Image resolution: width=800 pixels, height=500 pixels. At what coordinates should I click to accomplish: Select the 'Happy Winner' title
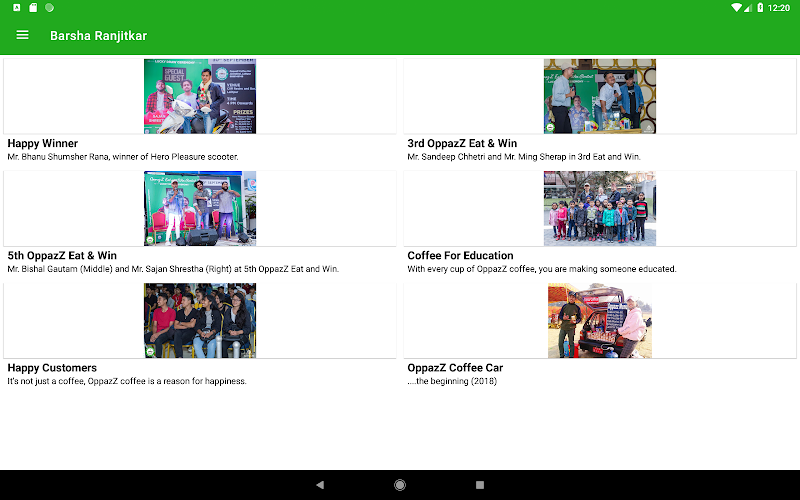click(x=43, y=143)
